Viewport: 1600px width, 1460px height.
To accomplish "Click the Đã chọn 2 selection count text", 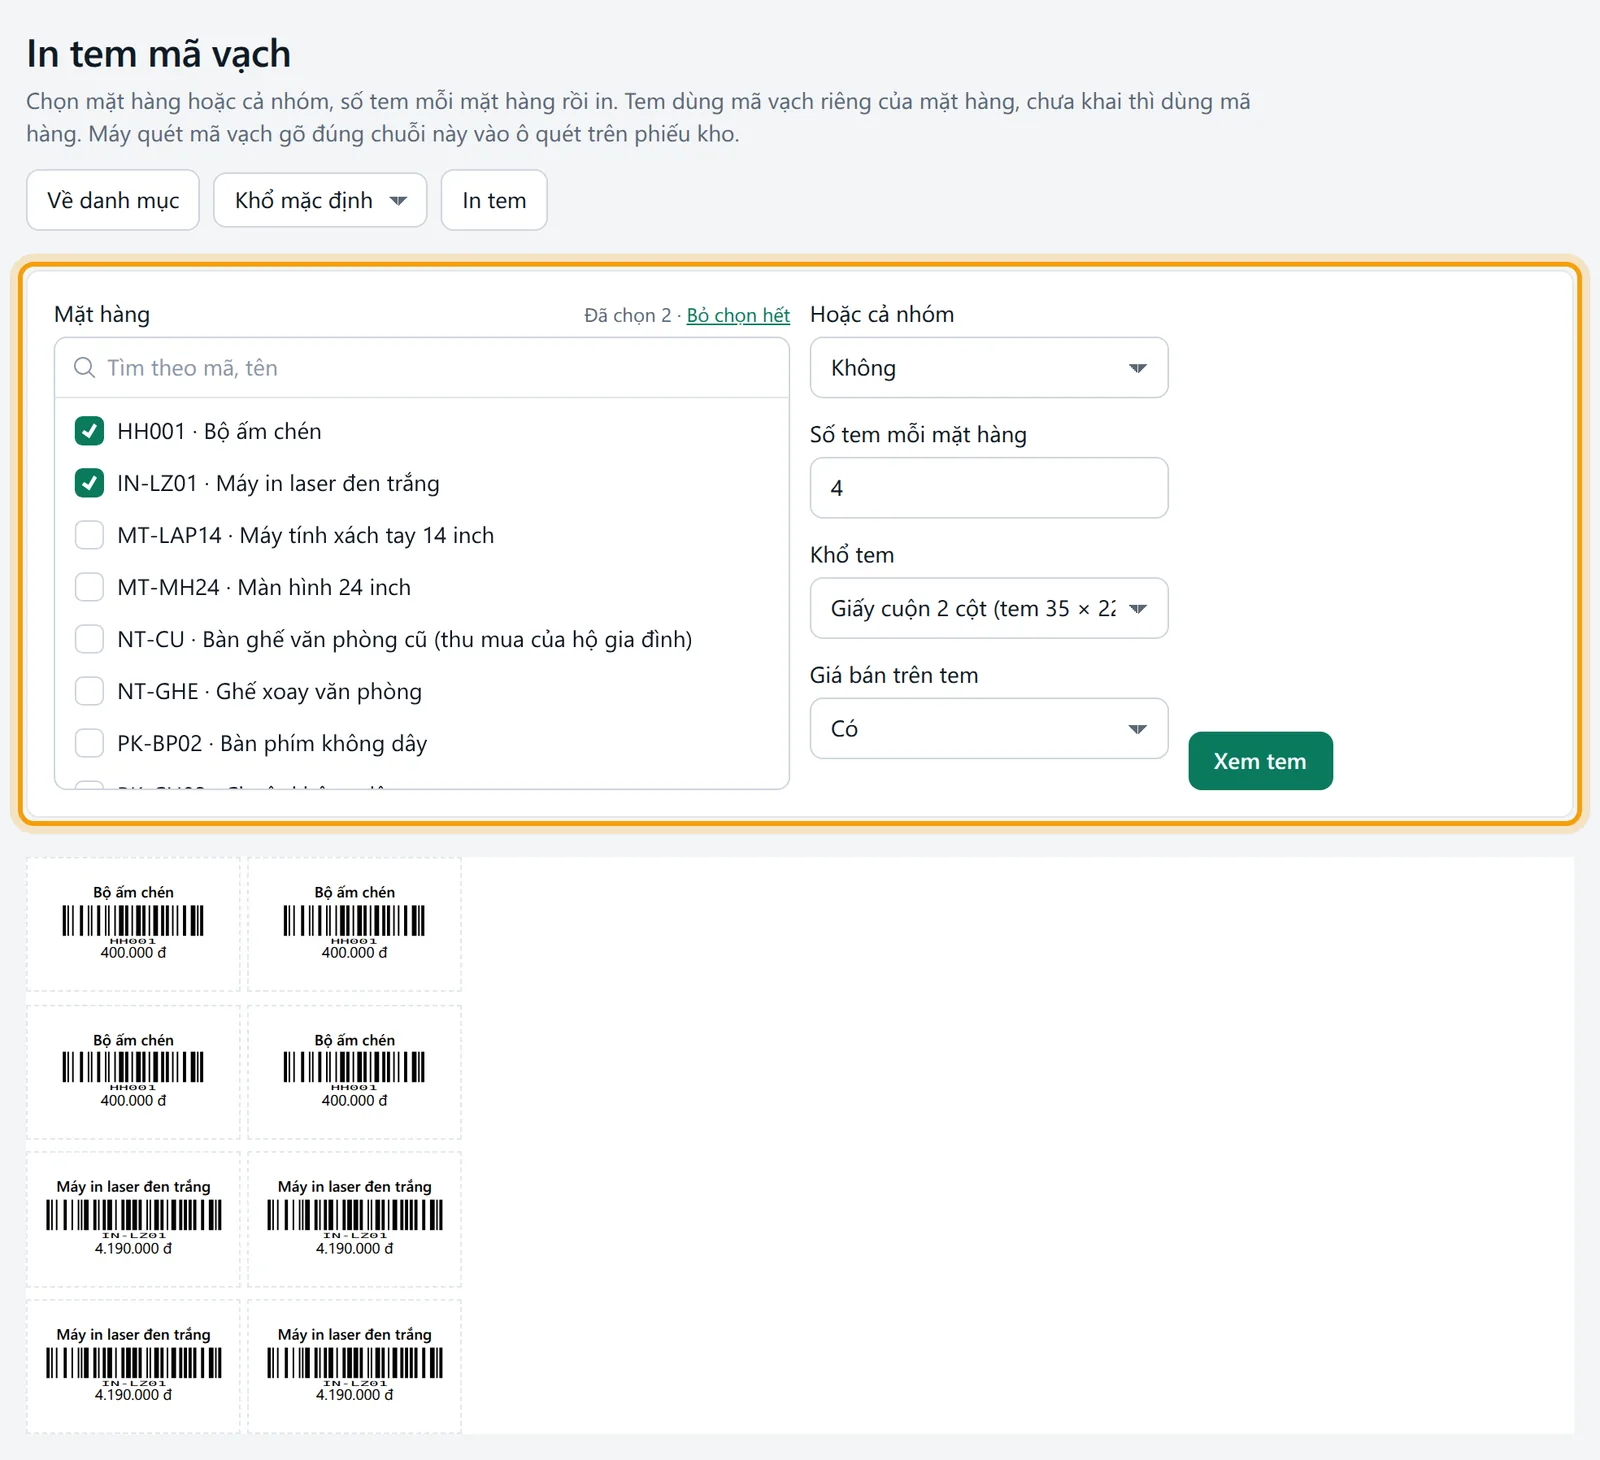I will click(x=628, y=315).
